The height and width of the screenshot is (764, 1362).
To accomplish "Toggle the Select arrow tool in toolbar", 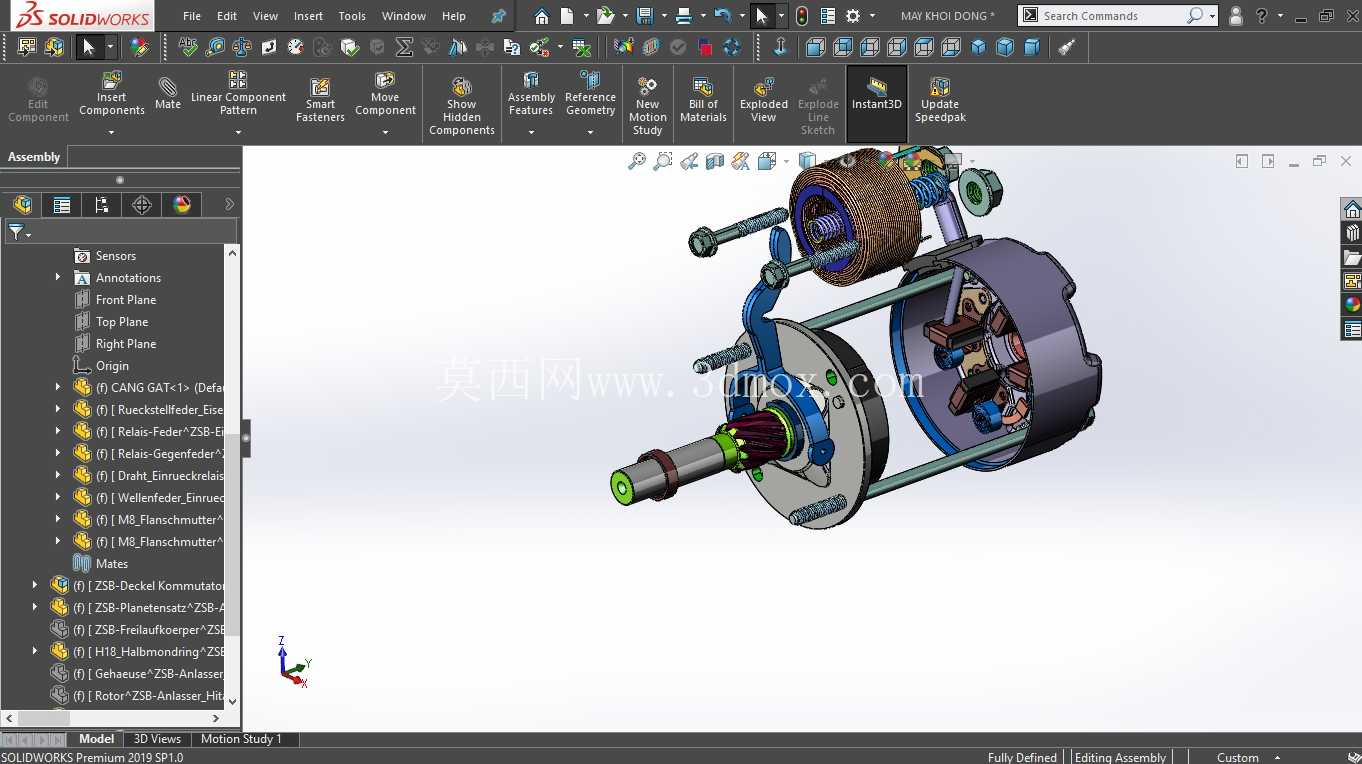I will pyautogui.click(x=89, y=47).
